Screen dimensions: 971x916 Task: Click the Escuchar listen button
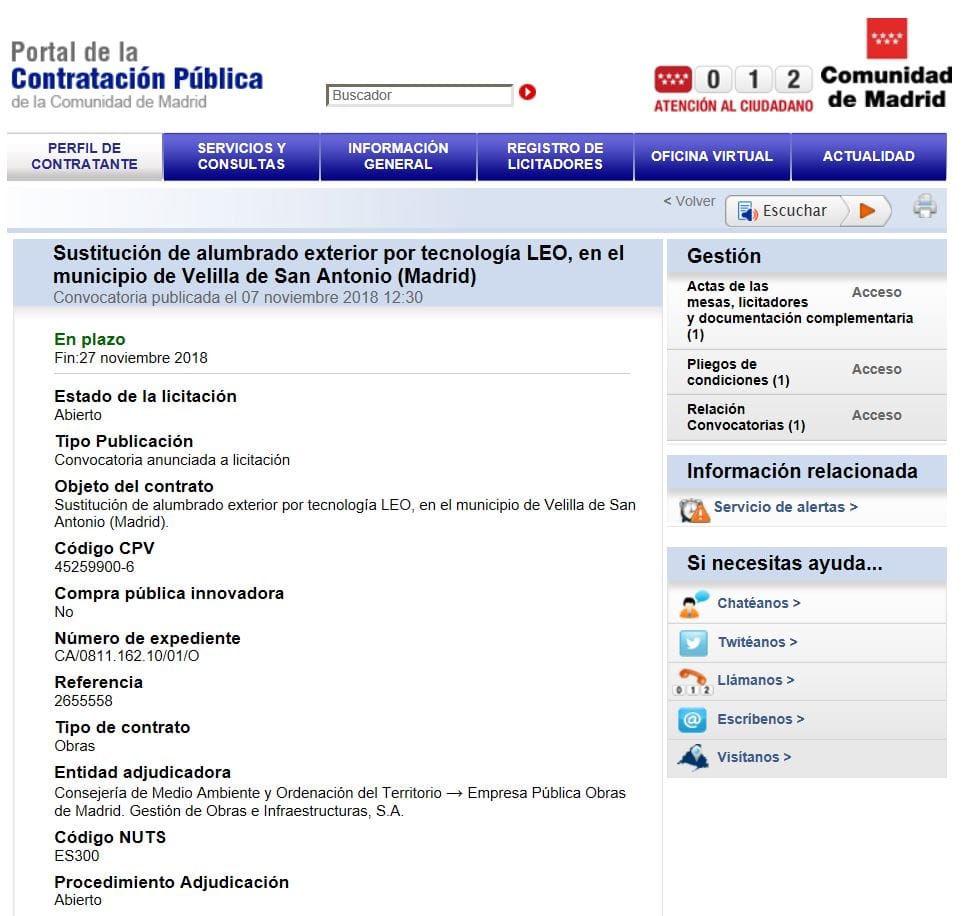point(808,211)
